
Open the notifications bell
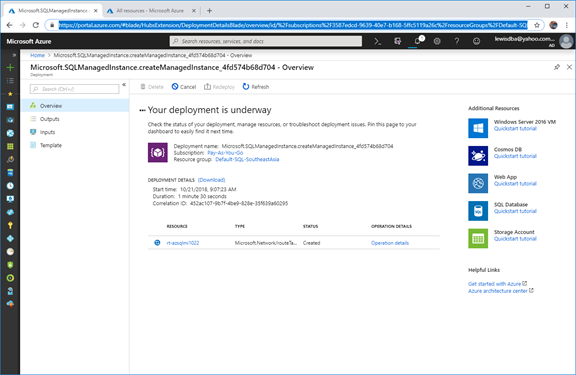(417, 42)
